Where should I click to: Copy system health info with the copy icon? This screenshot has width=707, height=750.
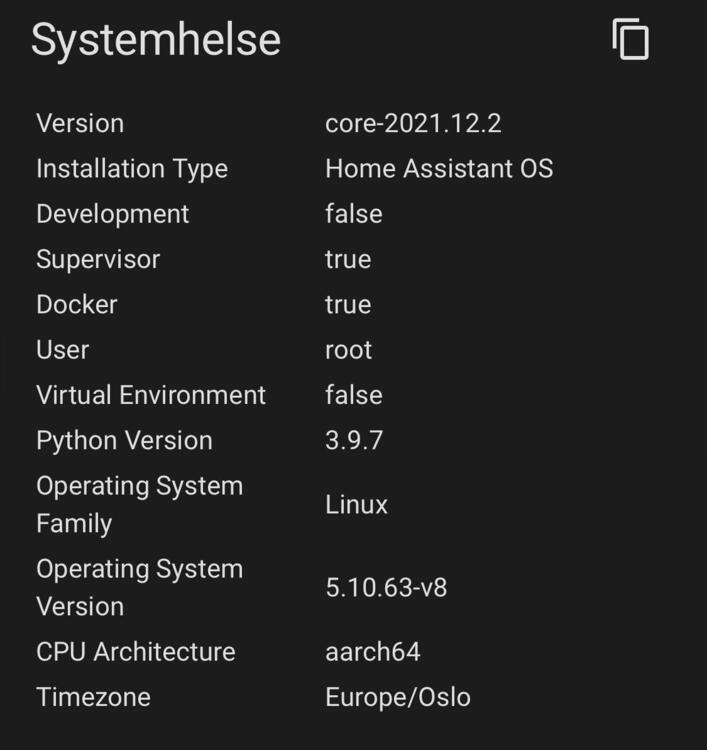coord(630,40)
